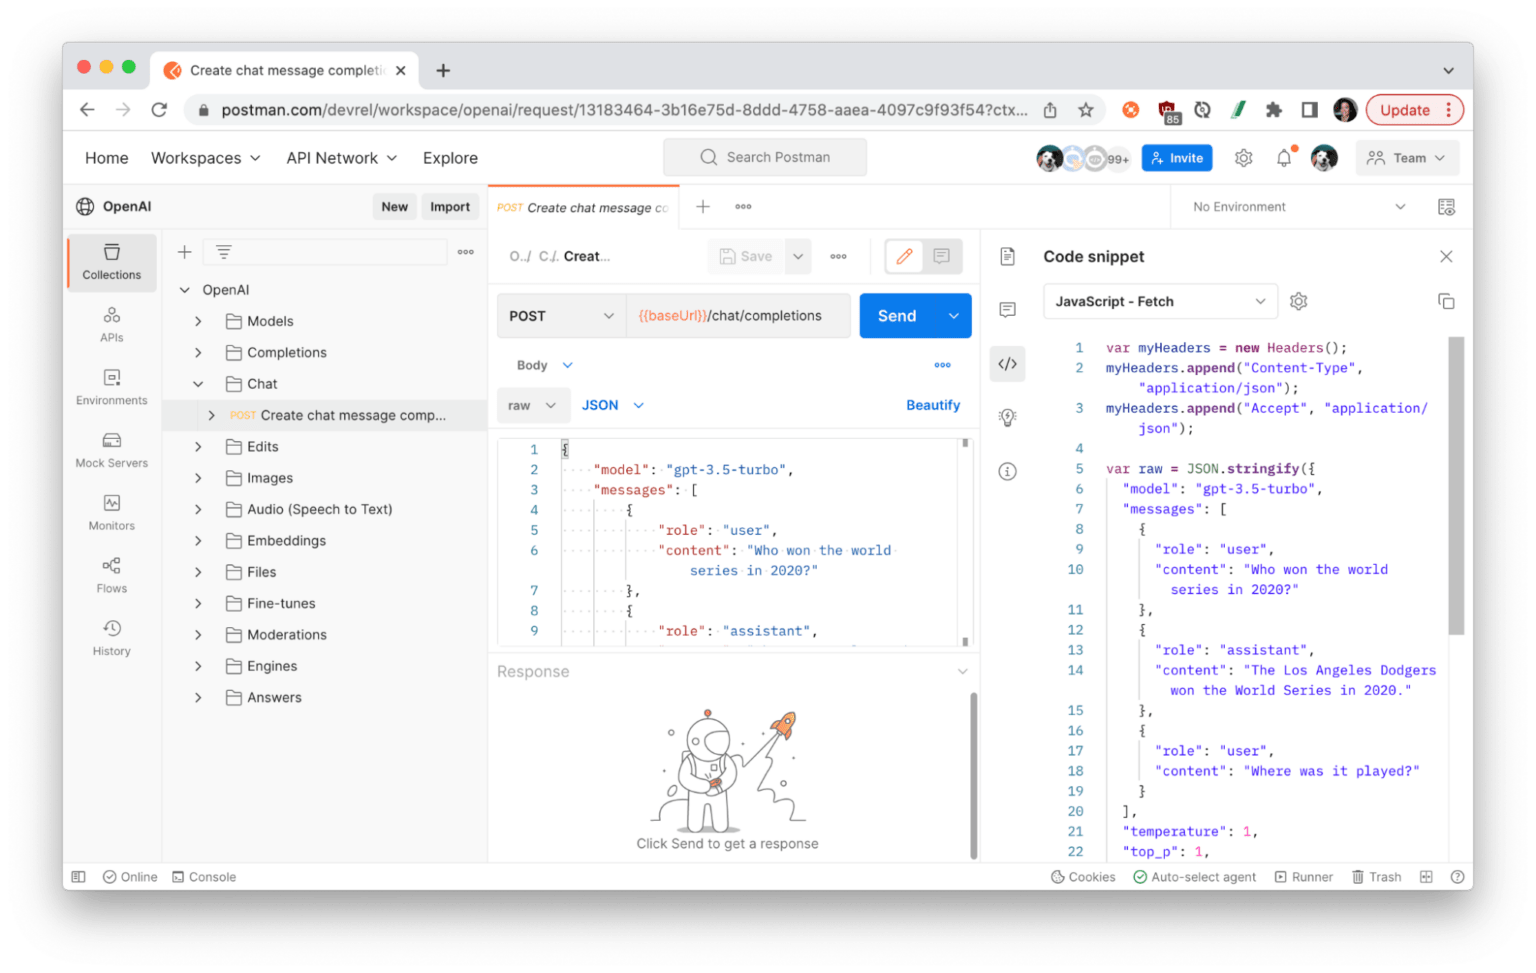Open Mock Servers in the sidebar
Viewport: 1536px width, 973px height.
111,450
